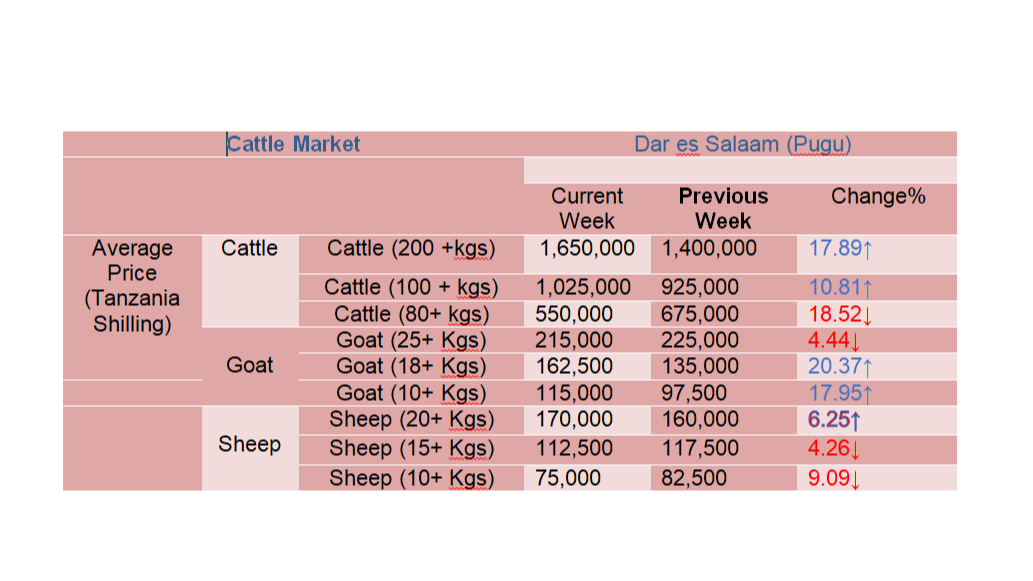Viewport: 1033px width, 581px height.
Task: Select the 97,500 previous week value
Action: [694, 393]
